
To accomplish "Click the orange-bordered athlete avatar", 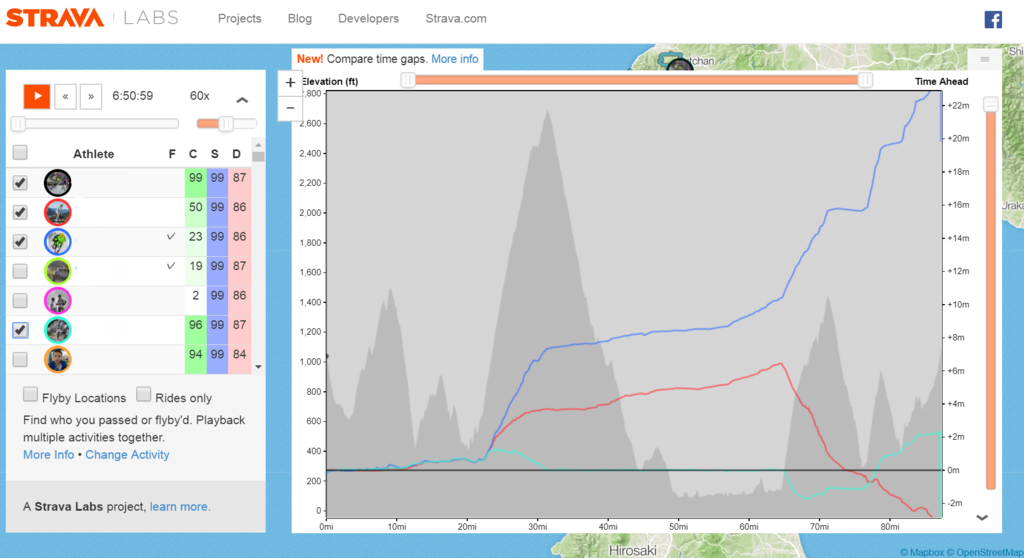I will pos(57,359).
